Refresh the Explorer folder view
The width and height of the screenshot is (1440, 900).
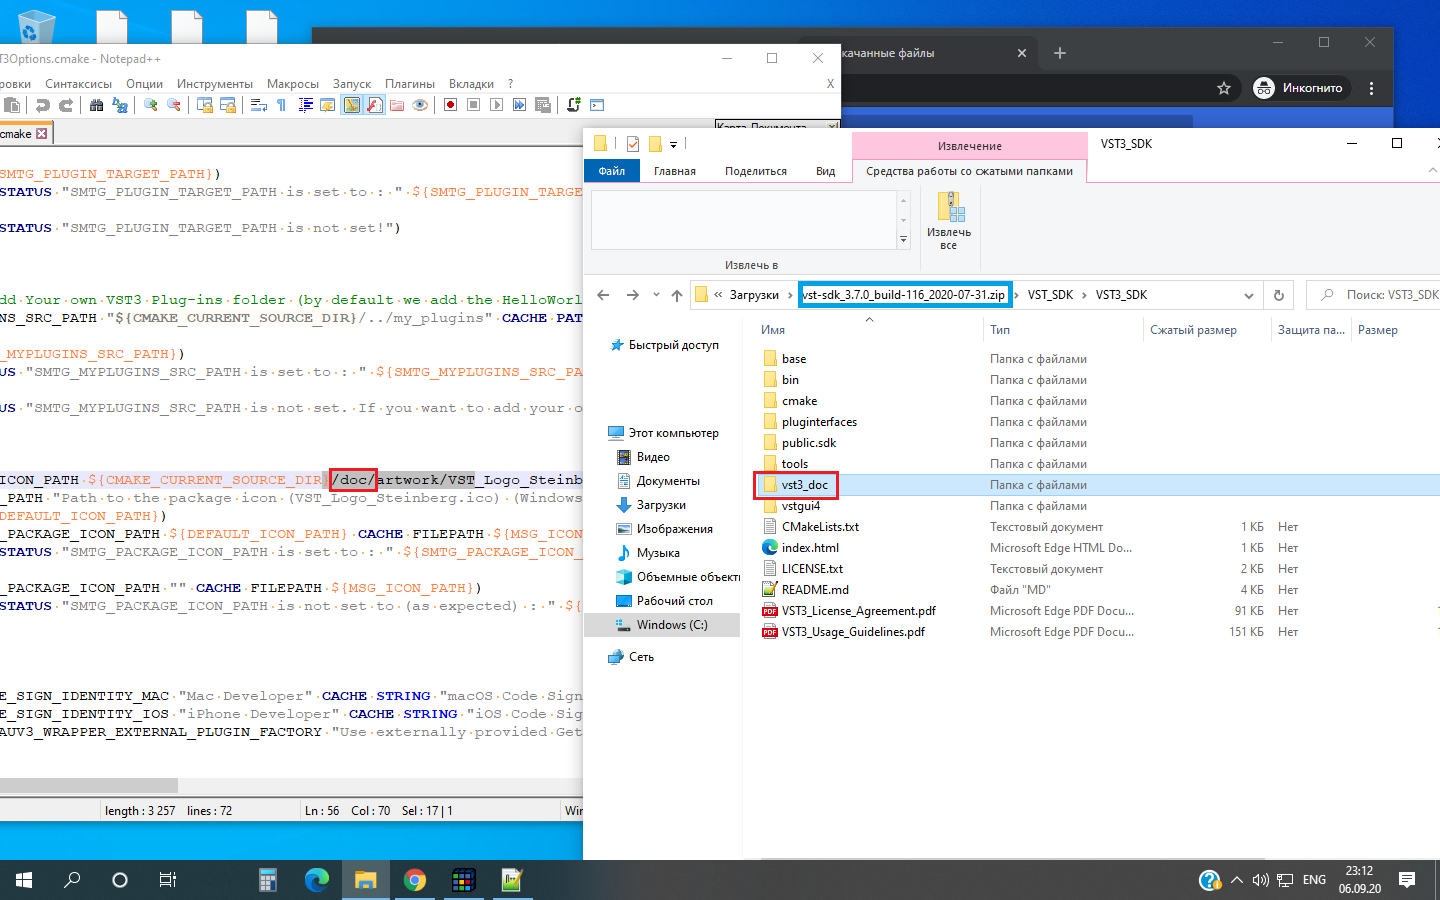[1278, 295]
